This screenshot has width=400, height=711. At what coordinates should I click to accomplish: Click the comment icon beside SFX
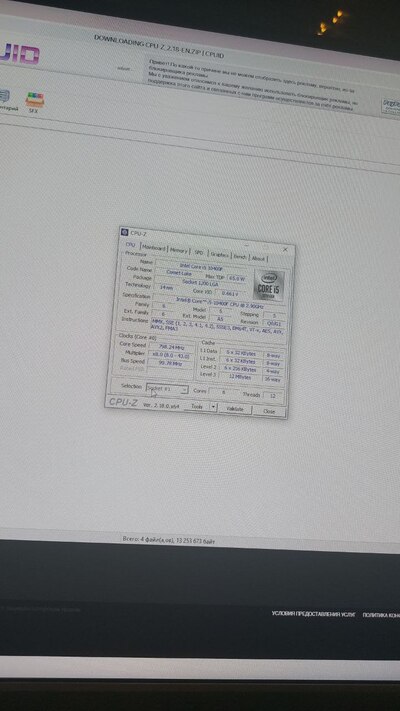tap(4, 97)
